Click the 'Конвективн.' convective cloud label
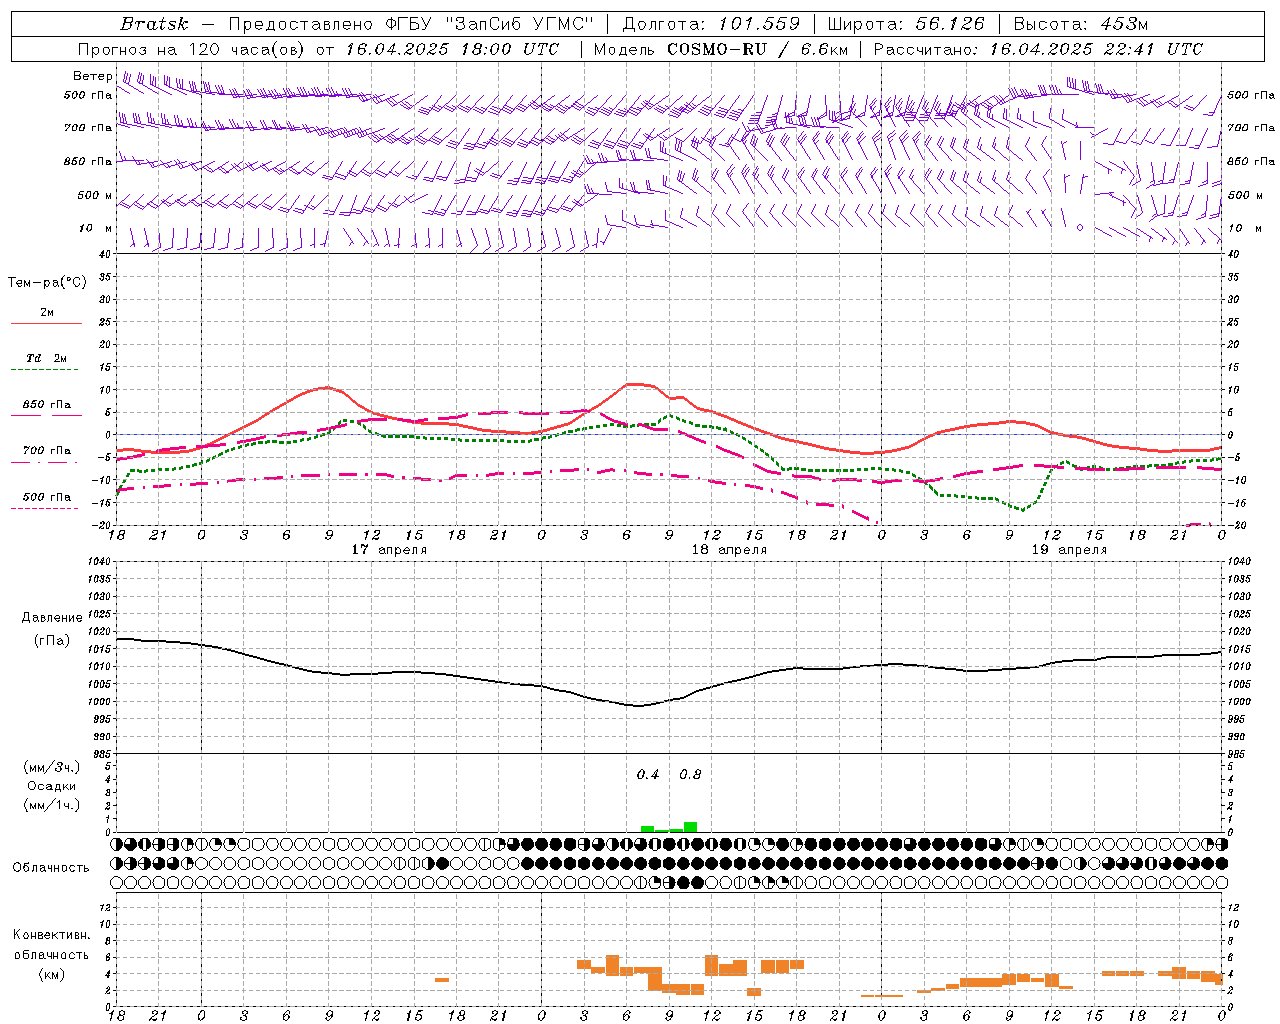The image size is (1280, 1024). tap(51, 935)
